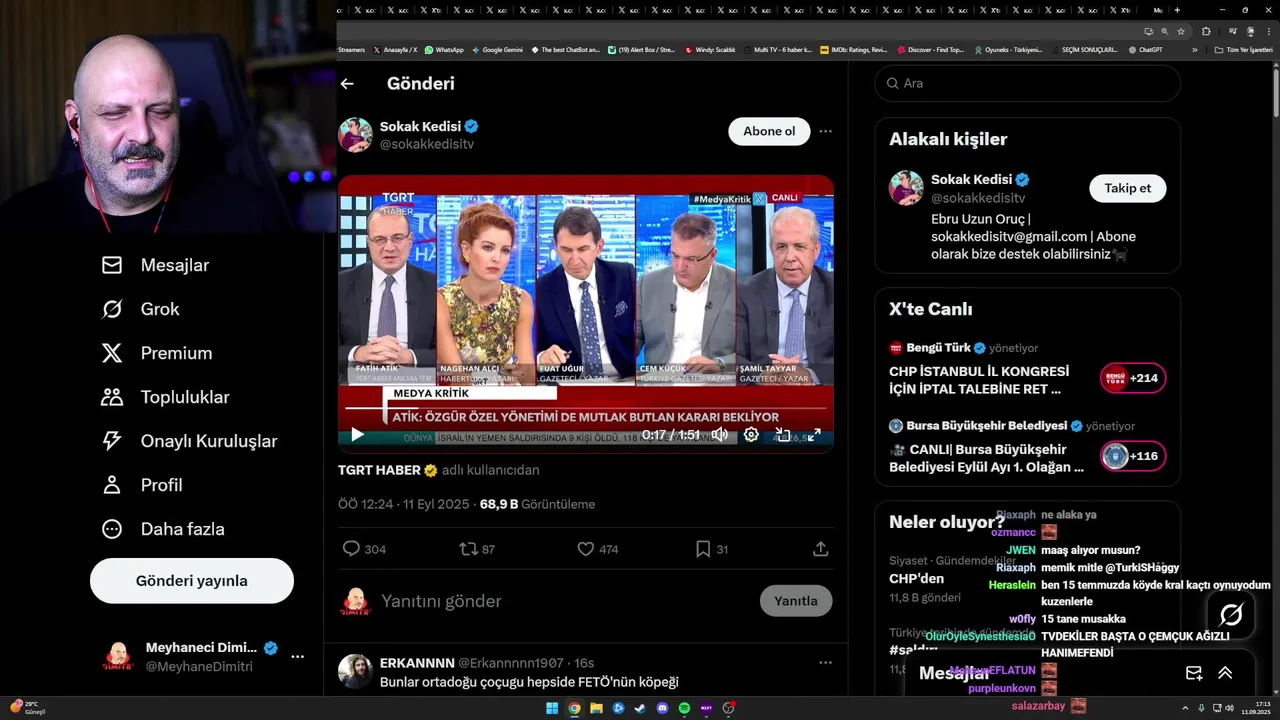1280x720 pixels.
Task: Open the Tüm Yer İşaretleri folder
Action: tap(1244, 49)
